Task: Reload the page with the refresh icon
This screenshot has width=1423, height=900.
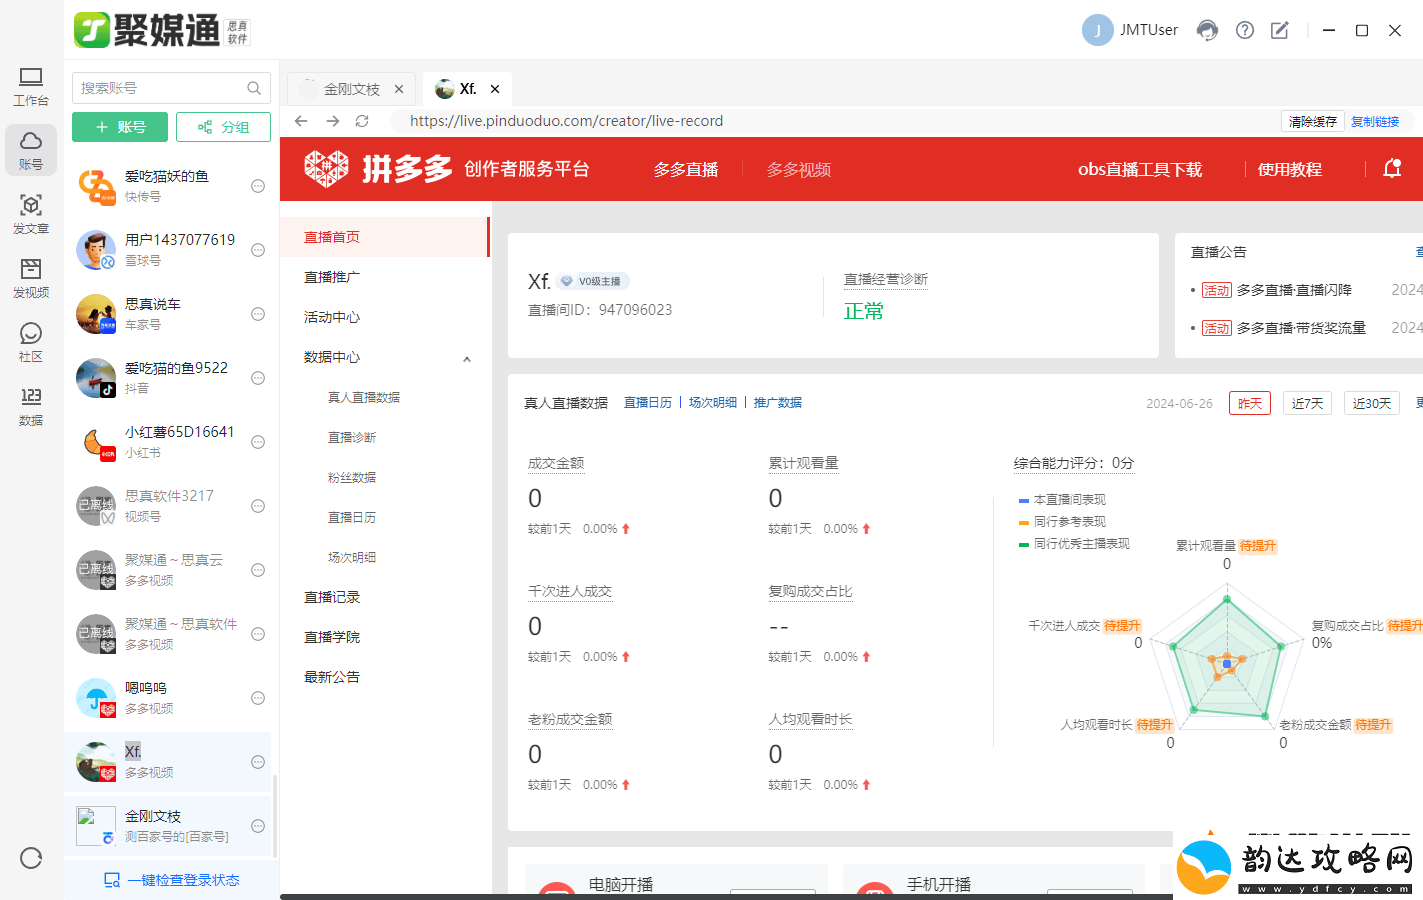Action: pyautogui.click(x=362, y=121)
